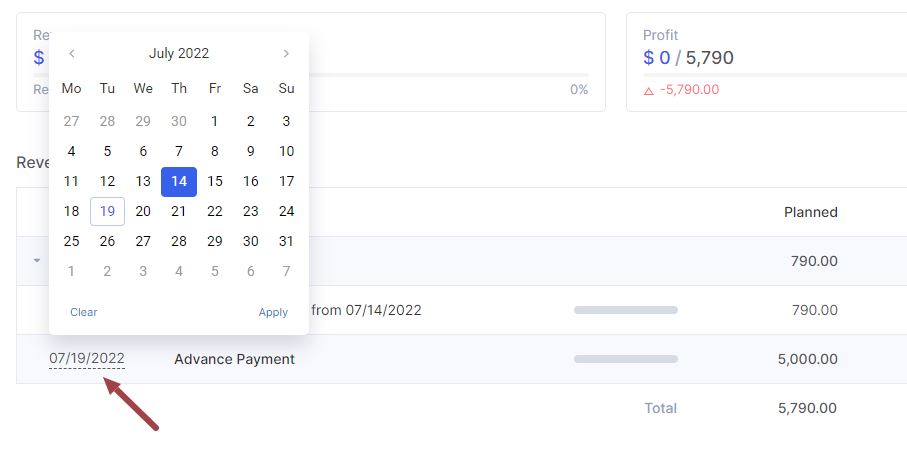Pick July 31 in the calendar

tap(286, 241)
